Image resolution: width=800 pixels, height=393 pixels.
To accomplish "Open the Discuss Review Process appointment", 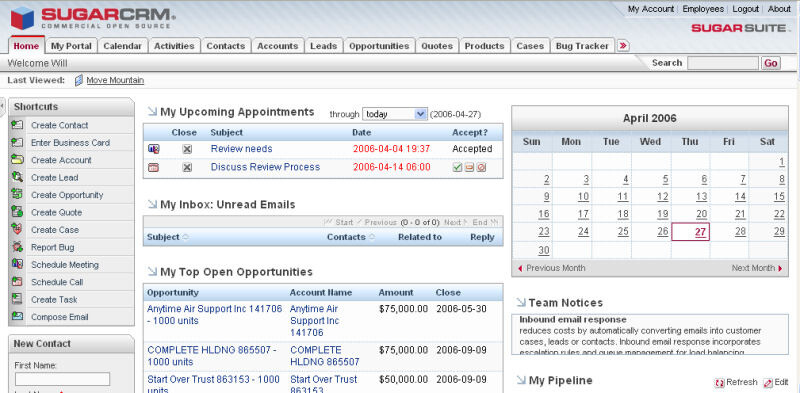I will 265,167.
